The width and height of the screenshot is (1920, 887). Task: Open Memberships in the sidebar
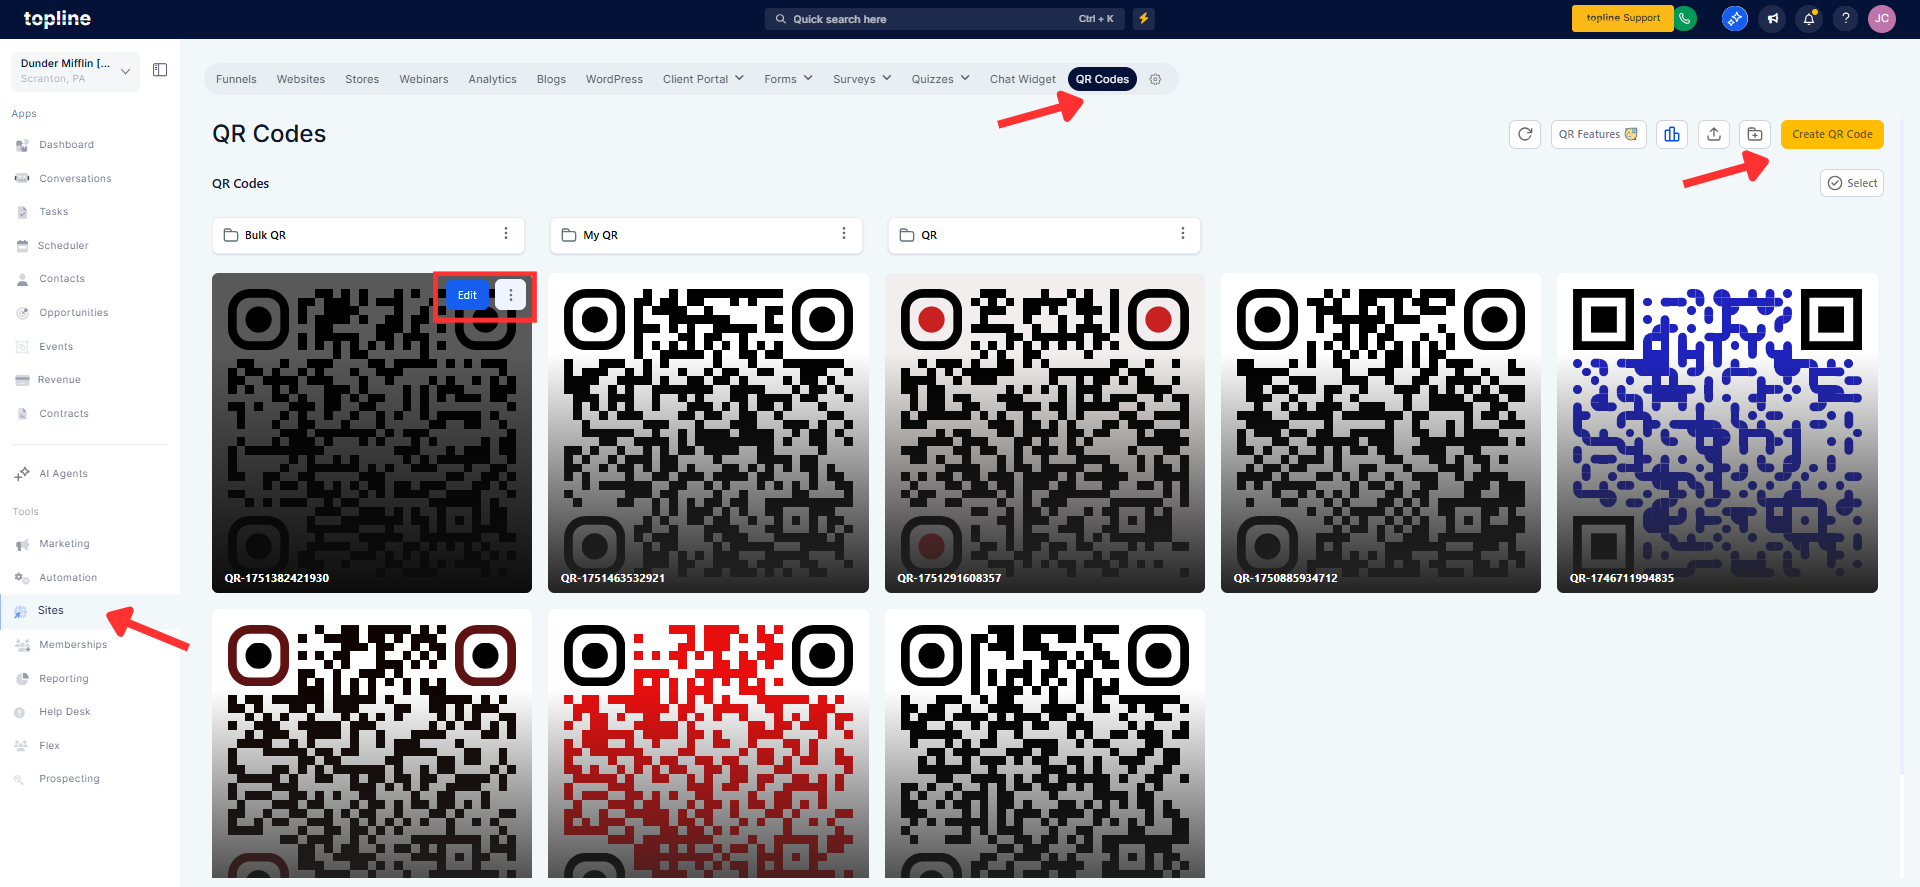point(73,645)
